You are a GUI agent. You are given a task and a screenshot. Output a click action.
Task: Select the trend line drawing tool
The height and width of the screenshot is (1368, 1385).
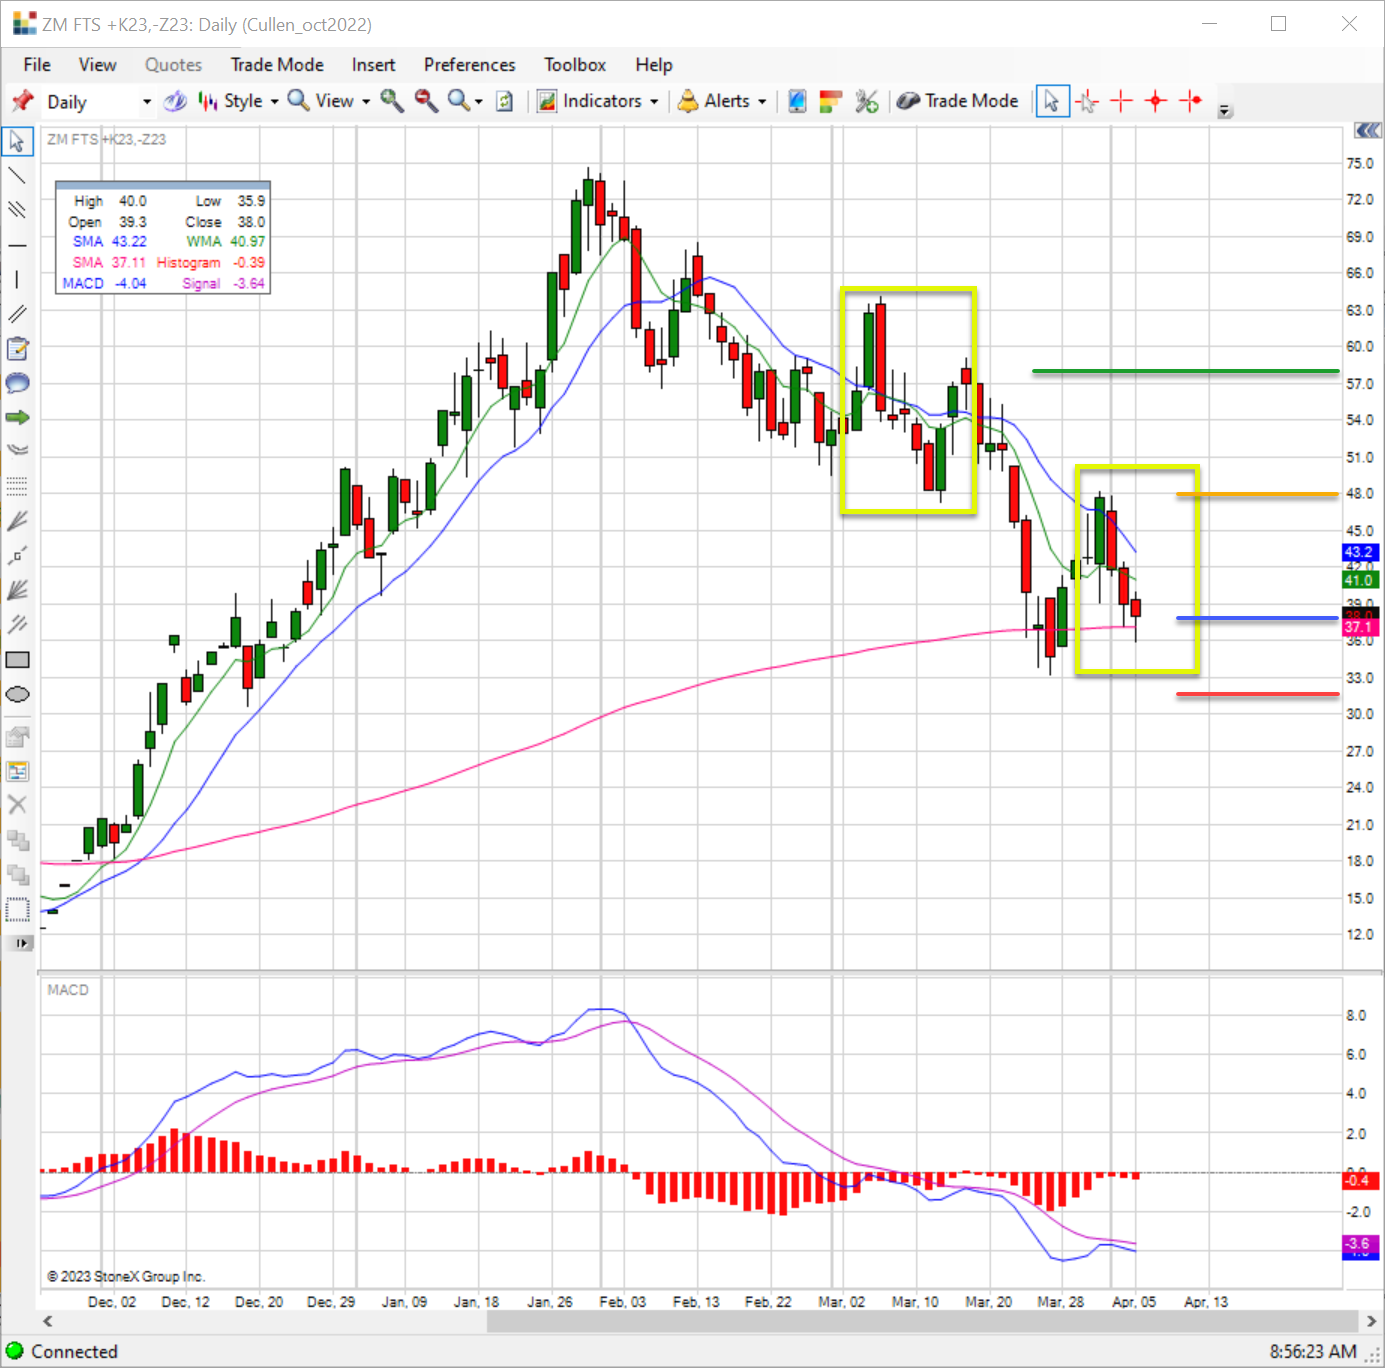pyautogui.click(x=18, y=176)
